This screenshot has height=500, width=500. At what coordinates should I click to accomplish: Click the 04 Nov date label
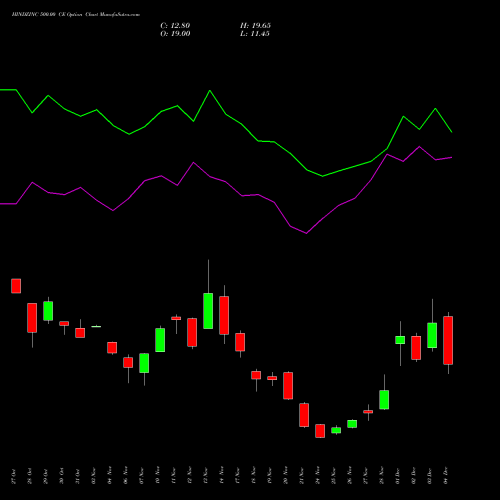click(x=109, y=476)
